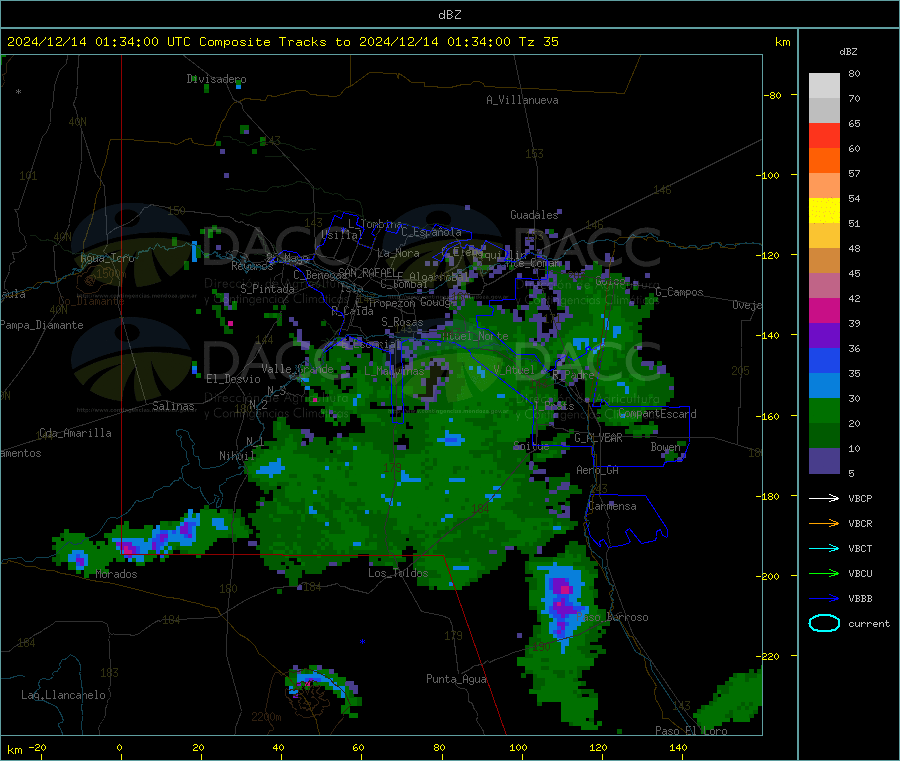Click the cyan 'current' ellipse legend icon
The image size is (900, 761).
click(824, 623)
